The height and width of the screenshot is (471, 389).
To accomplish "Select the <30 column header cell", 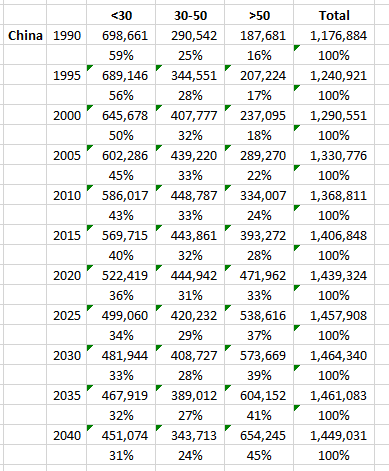I will click(121, 15).
